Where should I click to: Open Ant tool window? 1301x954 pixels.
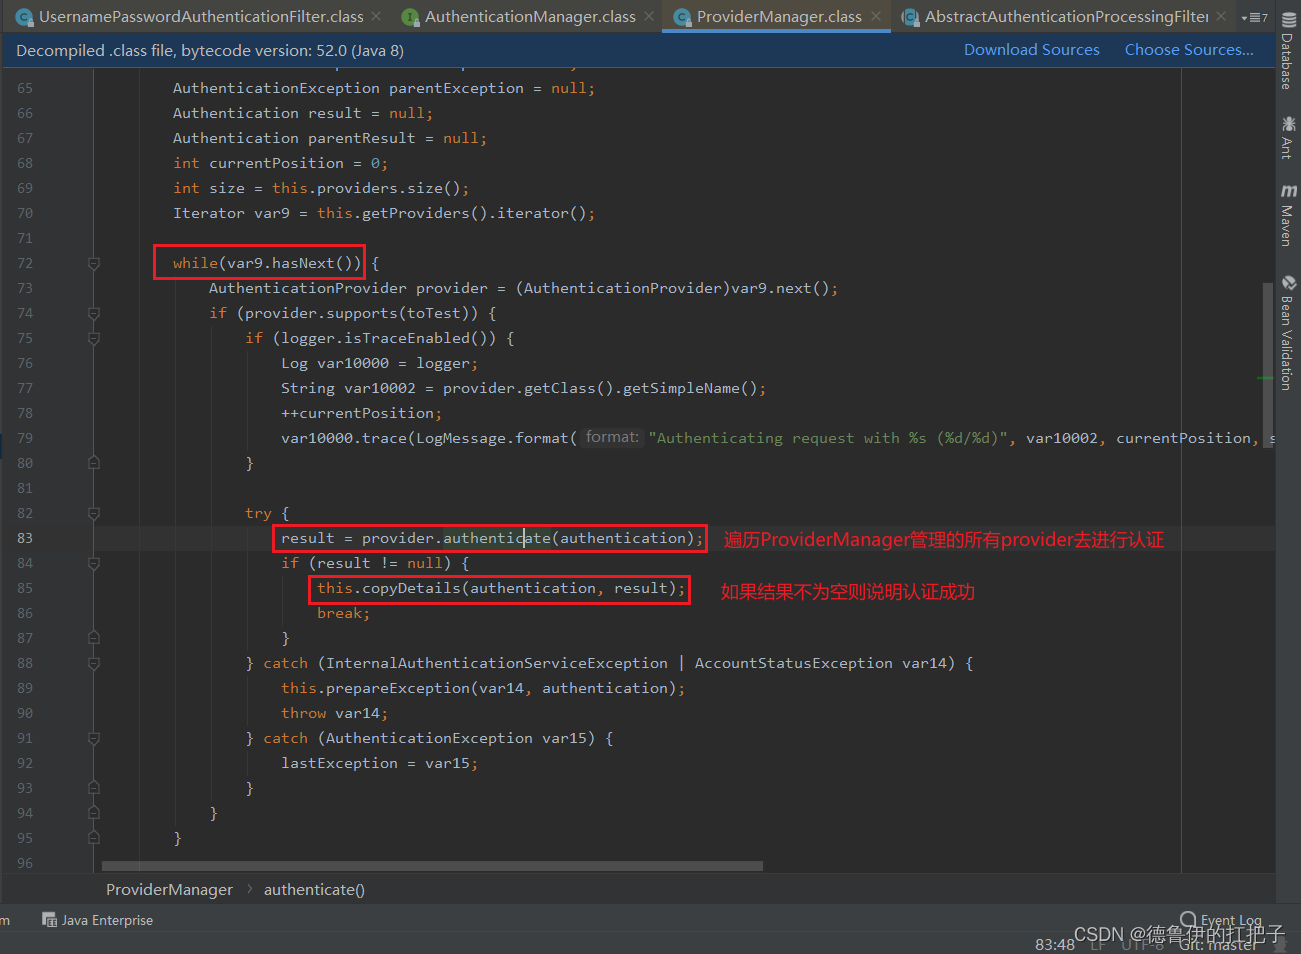(x=1288, y=138)
